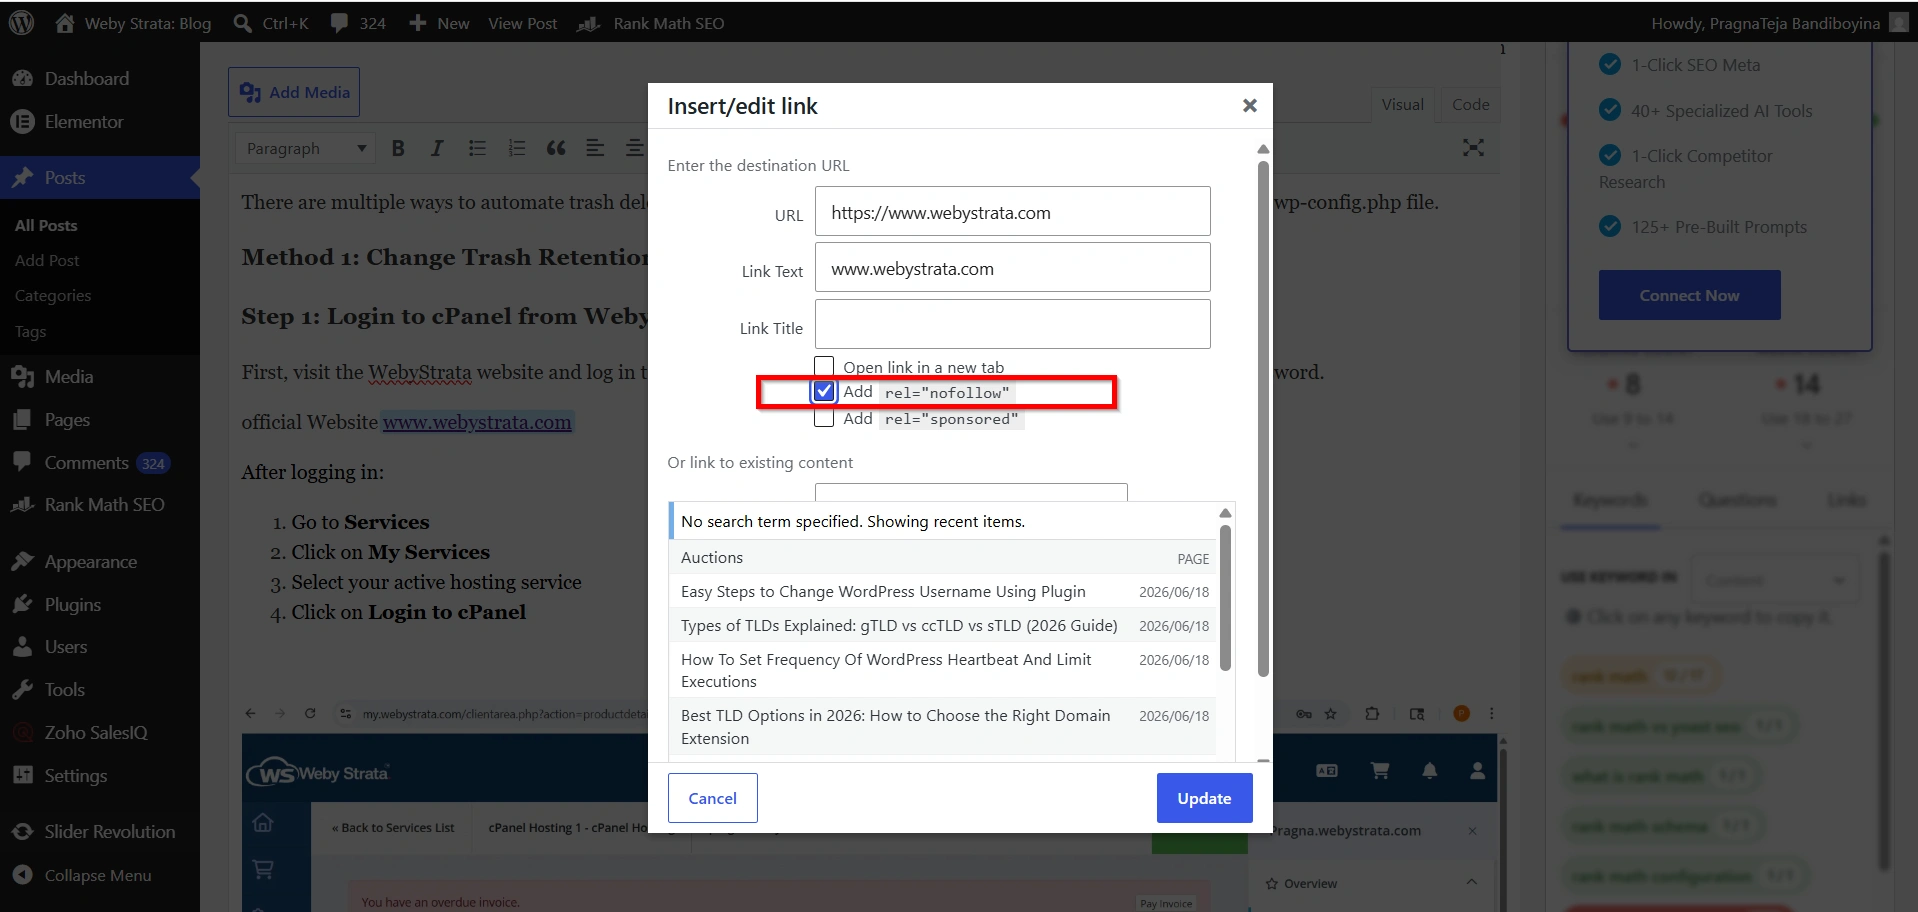Select Best TLD Options in 2026 result
This screenshot has height=912, width=1918.
(943, 727)
